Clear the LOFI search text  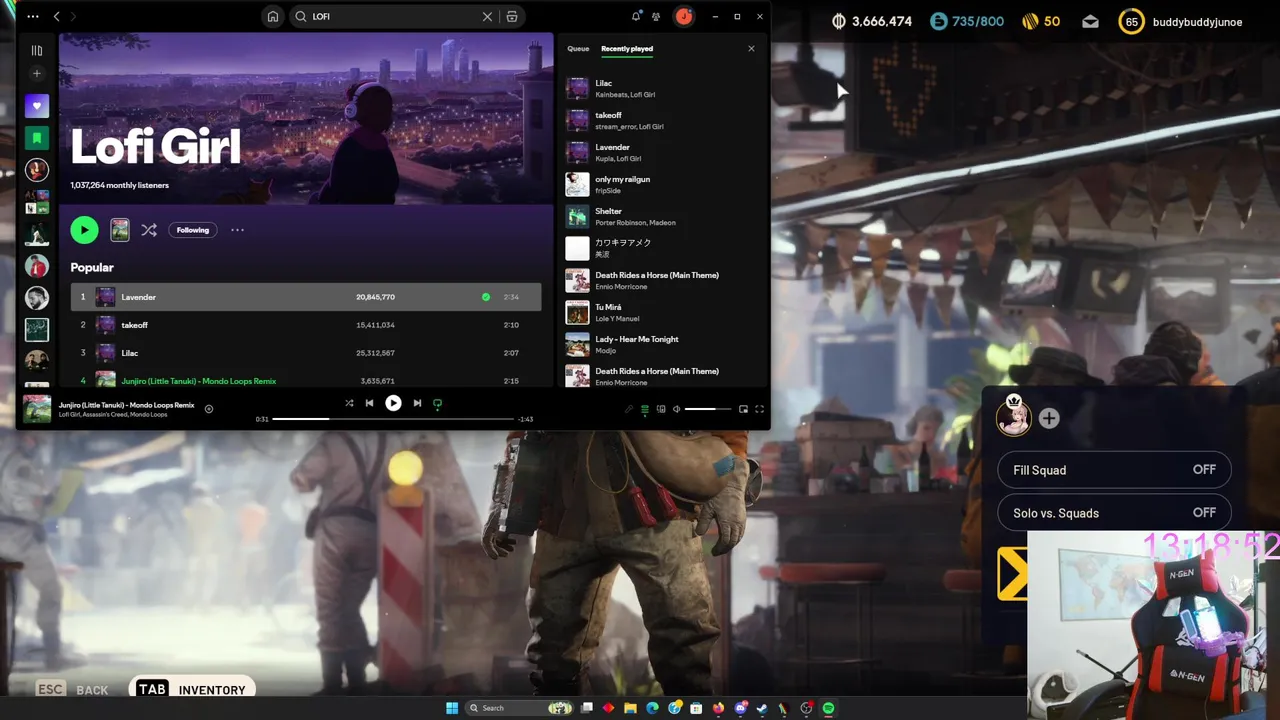pyautogui.click(x=487, y=17)
